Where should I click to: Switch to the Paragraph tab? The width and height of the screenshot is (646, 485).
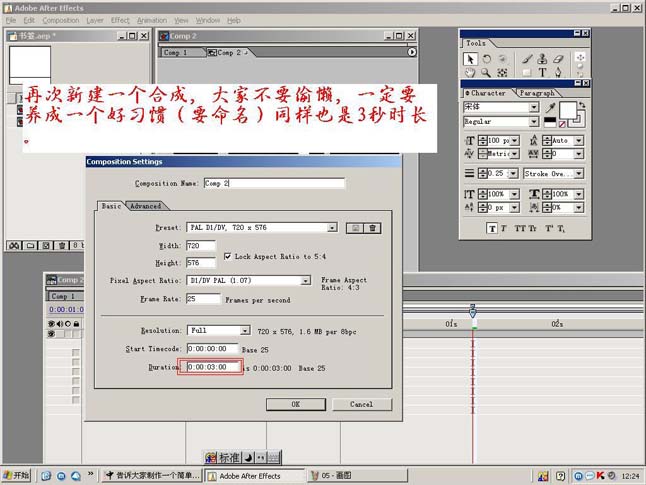tap(537, 93)
